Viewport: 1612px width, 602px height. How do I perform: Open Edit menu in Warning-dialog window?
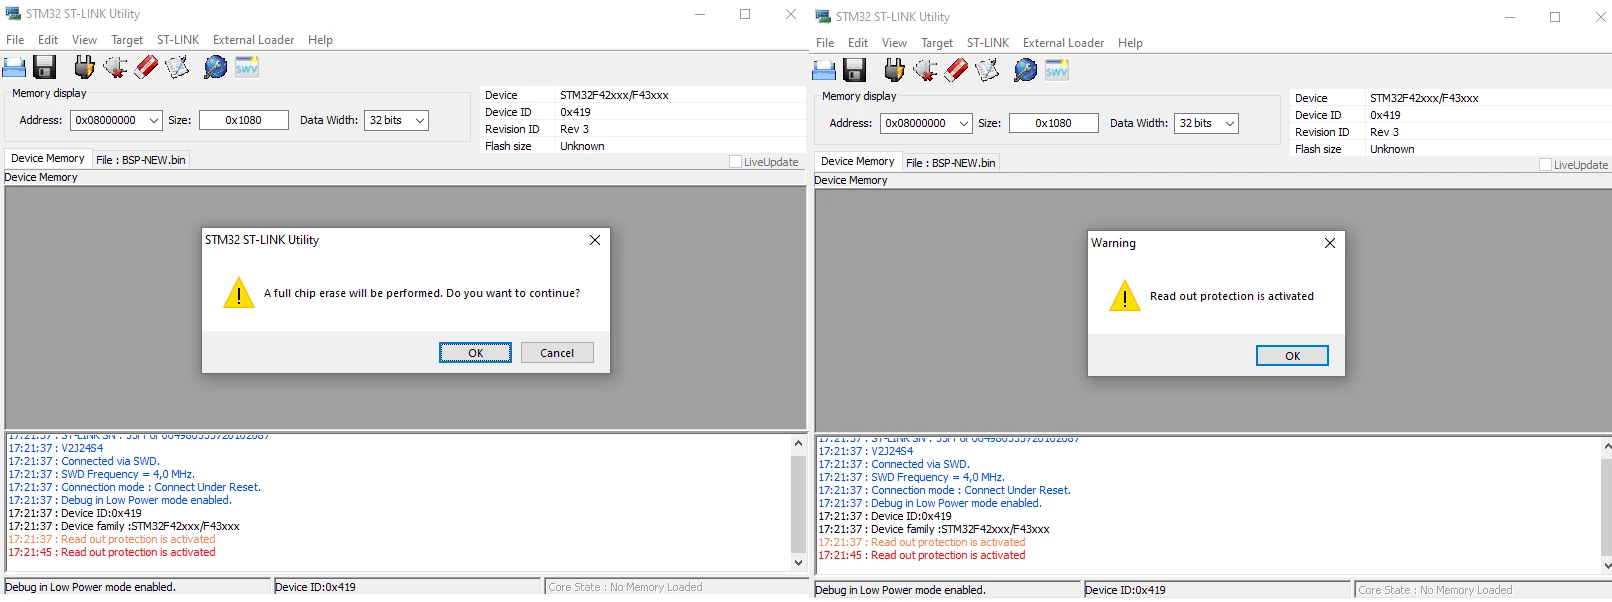pyautogui.click(x=858, y=43)
